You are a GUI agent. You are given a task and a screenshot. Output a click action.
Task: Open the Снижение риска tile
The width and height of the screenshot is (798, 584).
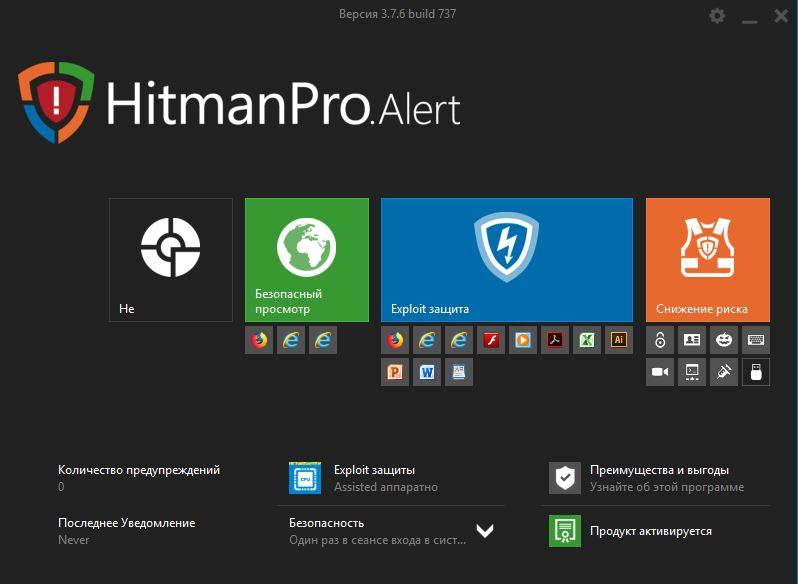(707, 259)
